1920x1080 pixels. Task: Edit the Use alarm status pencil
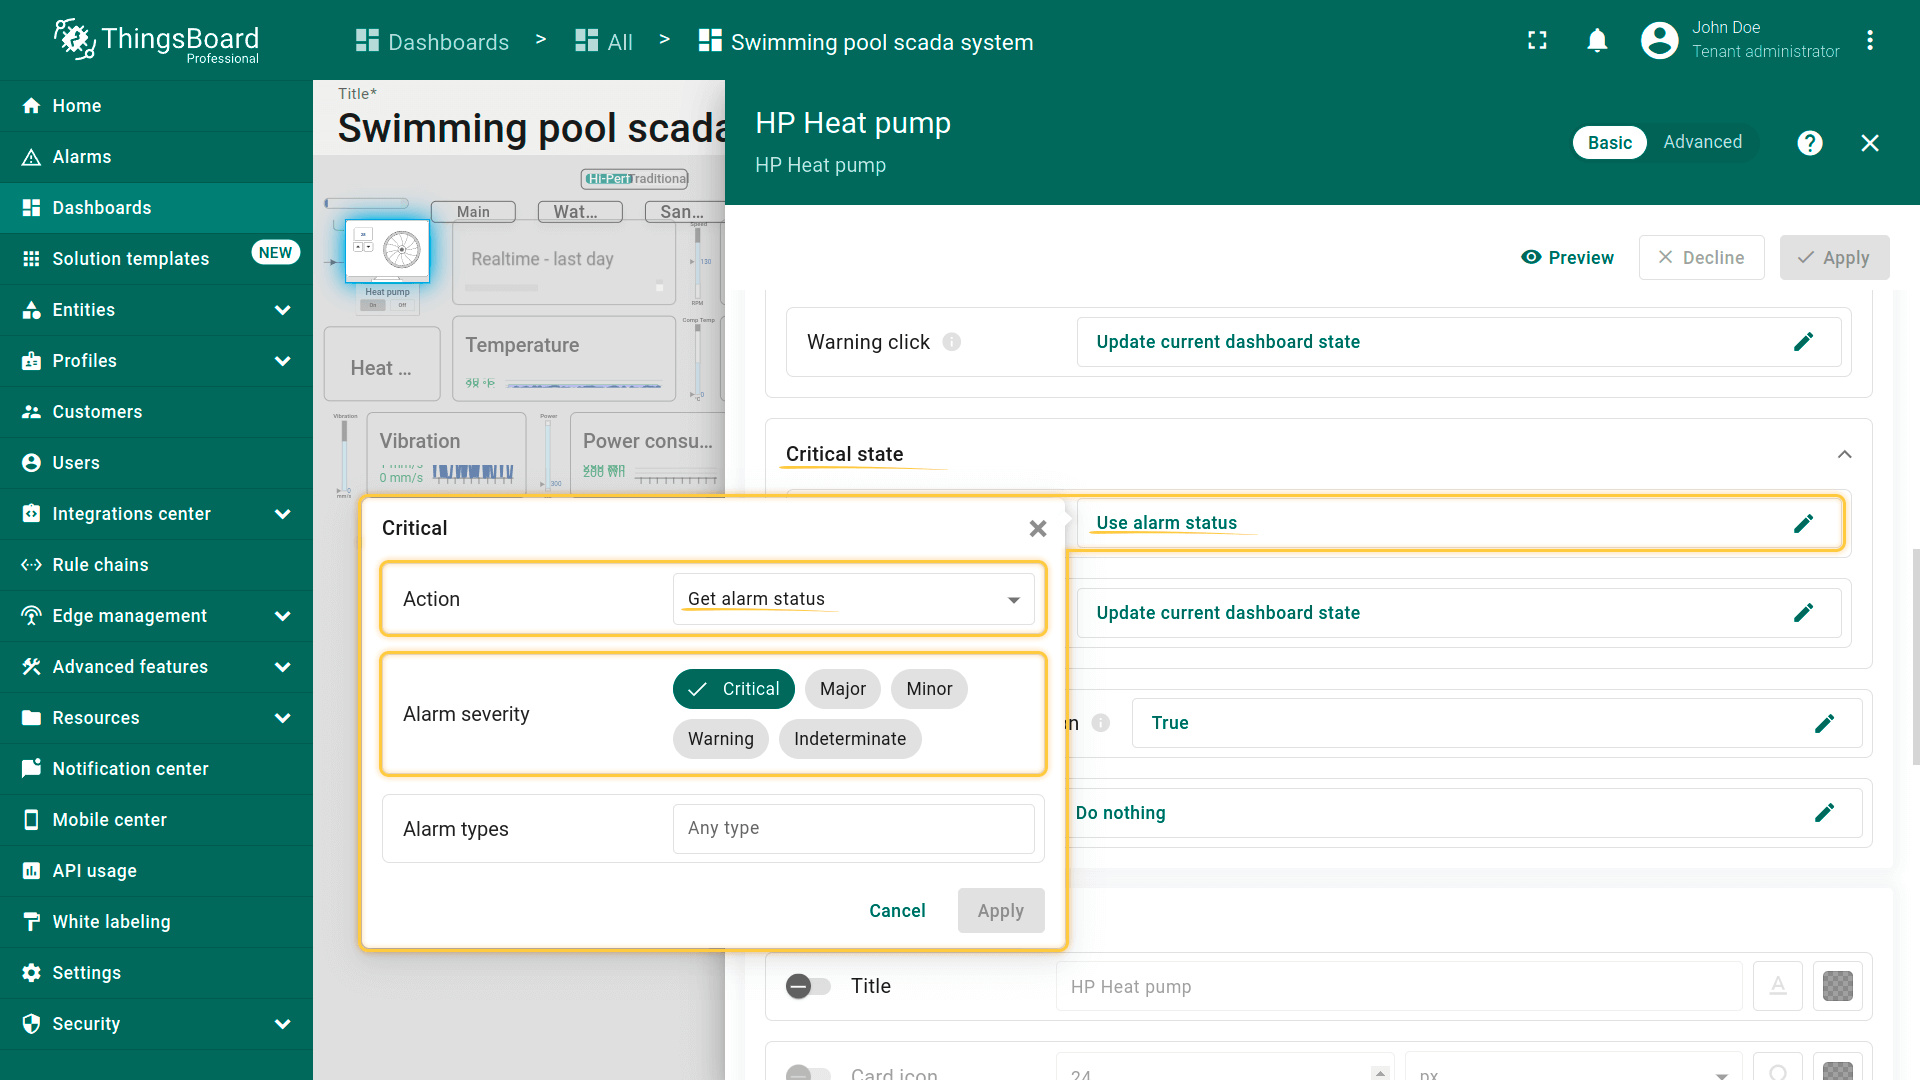pyautogui.click(x=1803, y=524)
